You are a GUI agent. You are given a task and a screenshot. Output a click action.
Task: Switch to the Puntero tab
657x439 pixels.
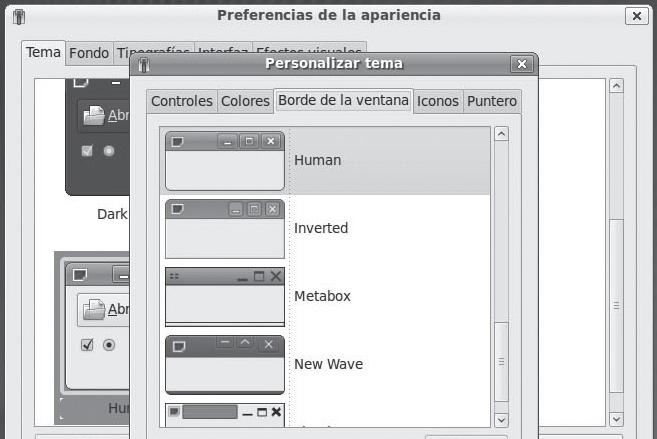(x=492, y=101)
